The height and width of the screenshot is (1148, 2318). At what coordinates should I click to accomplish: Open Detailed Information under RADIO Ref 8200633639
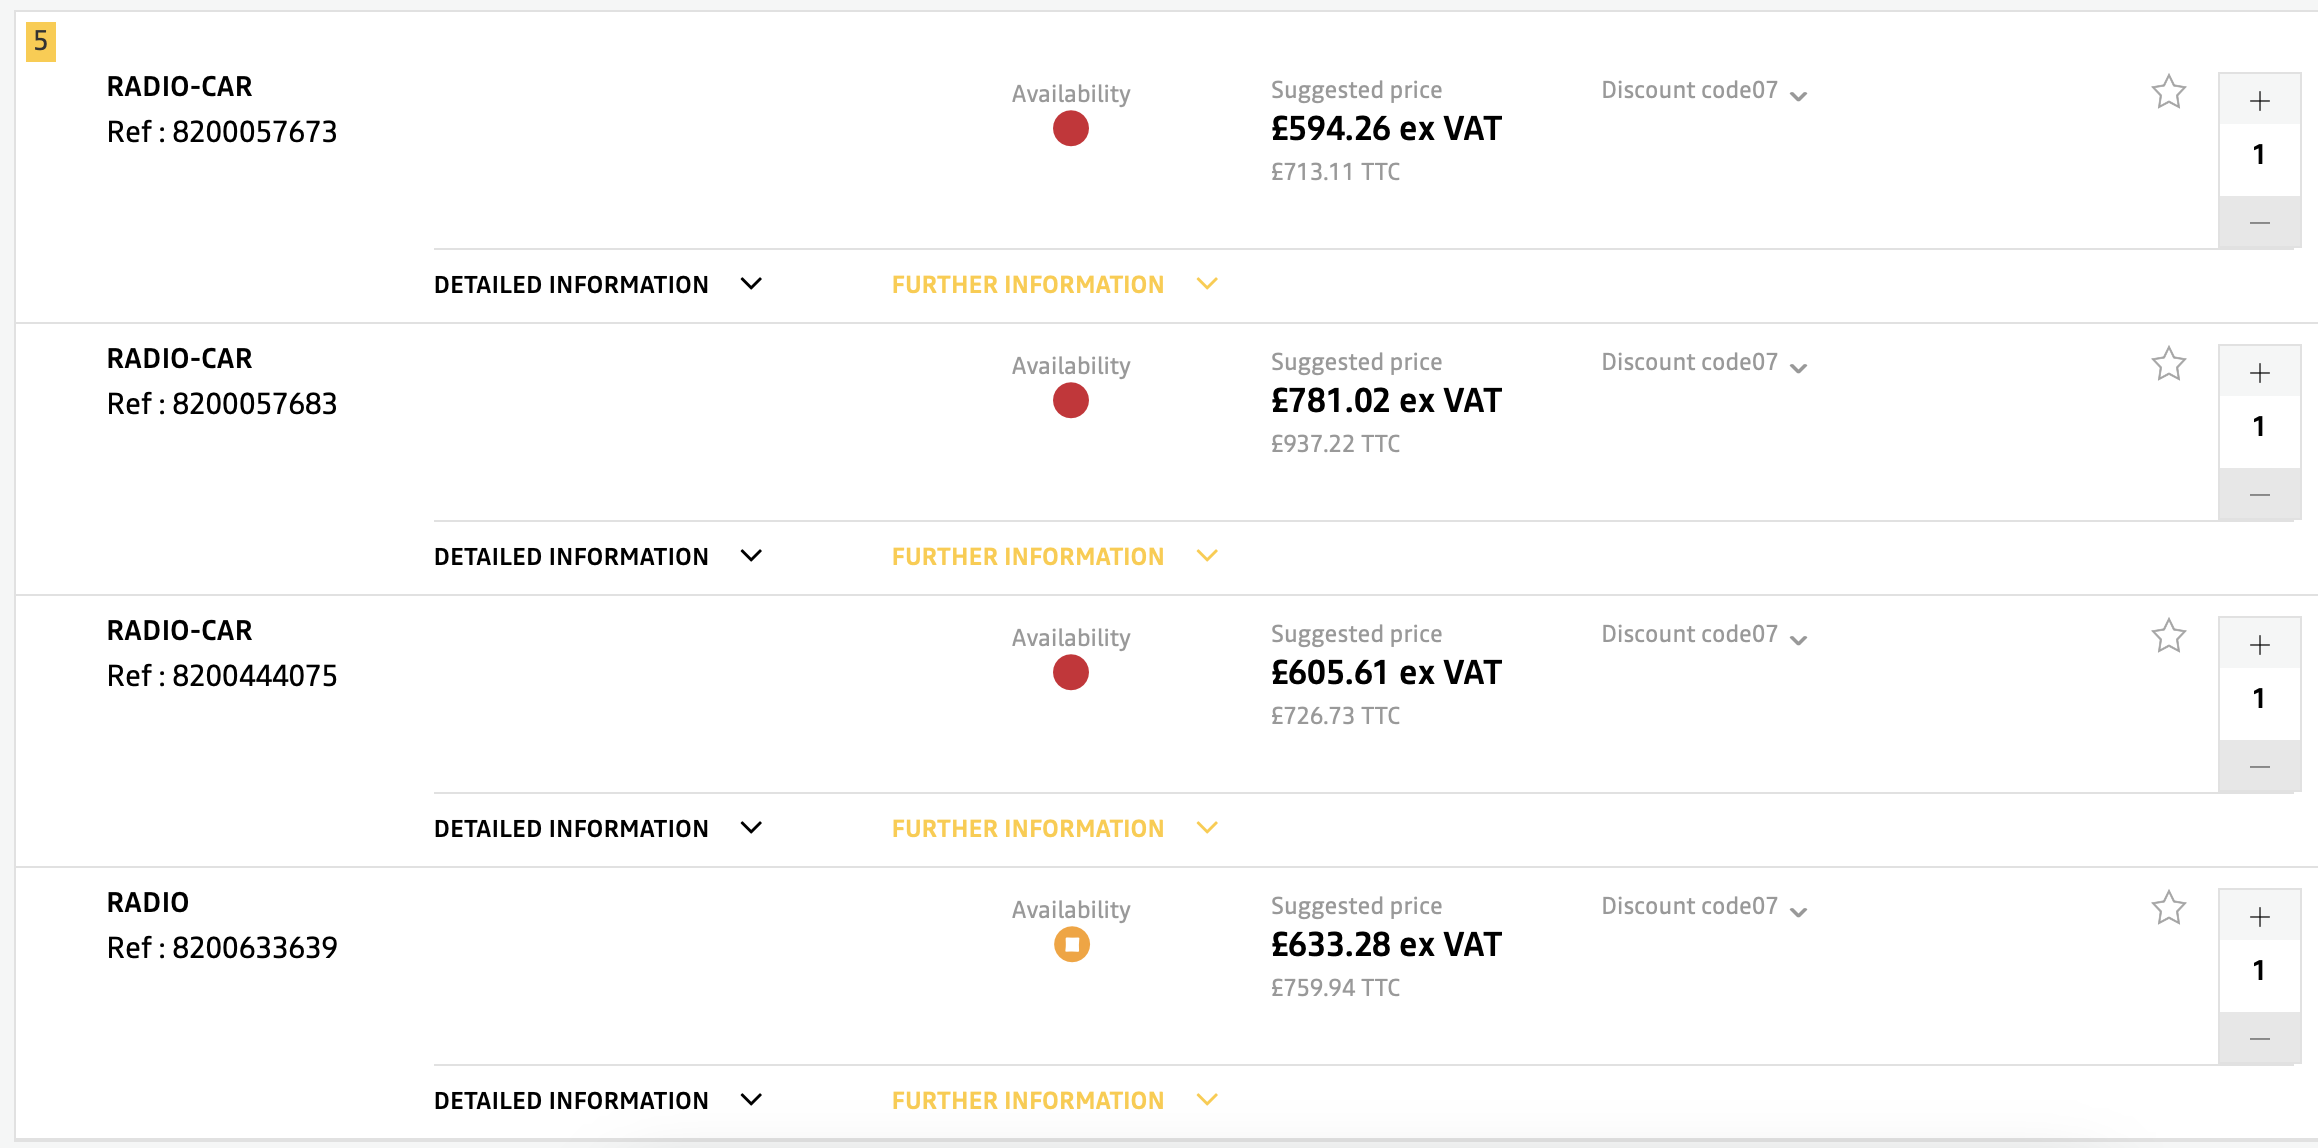598,1101
